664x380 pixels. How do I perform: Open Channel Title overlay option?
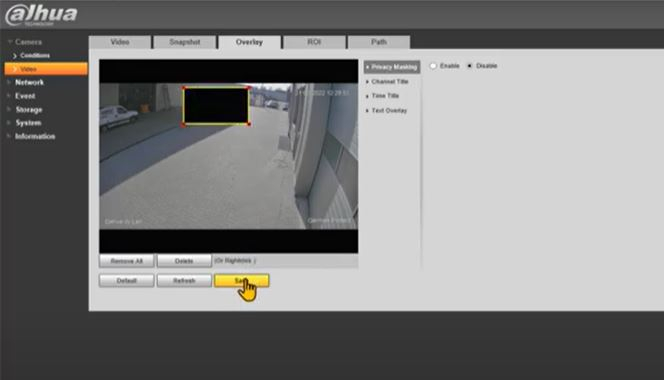click(x=390, y=81)
